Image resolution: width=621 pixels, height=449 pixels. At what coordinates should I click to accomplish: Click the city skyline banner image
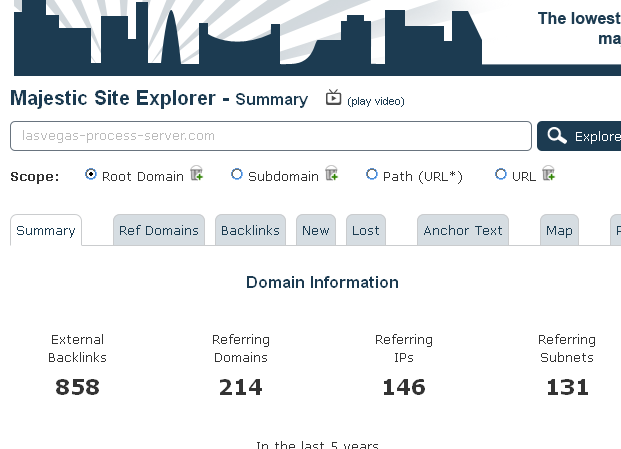(x=317, y=38)
